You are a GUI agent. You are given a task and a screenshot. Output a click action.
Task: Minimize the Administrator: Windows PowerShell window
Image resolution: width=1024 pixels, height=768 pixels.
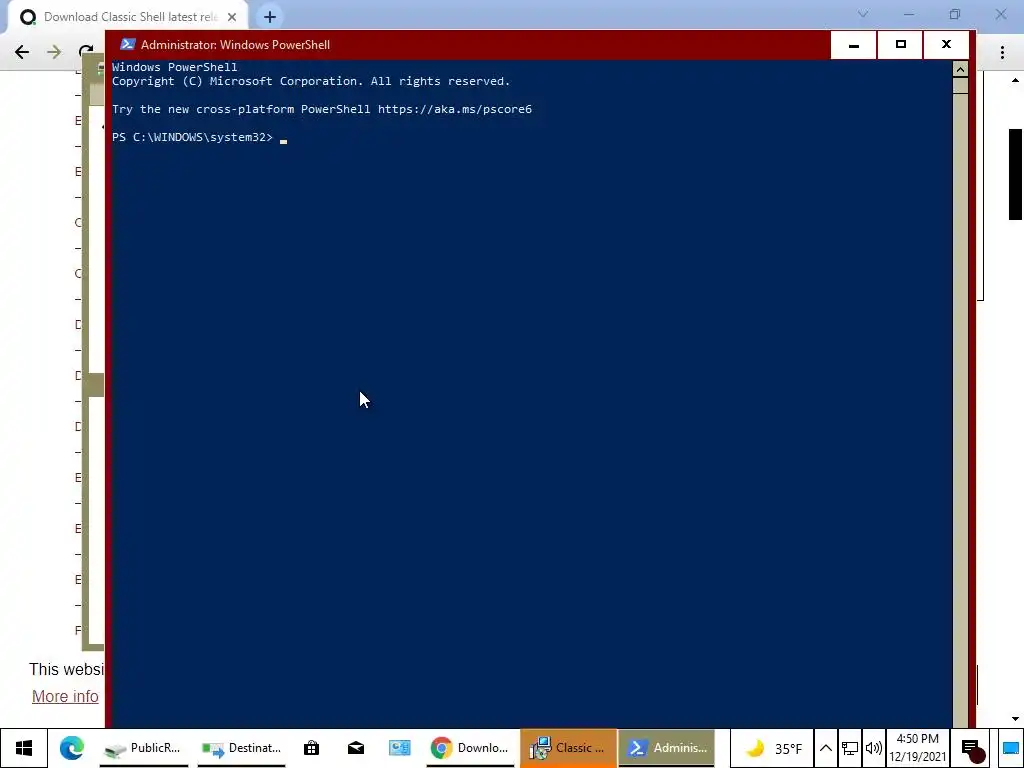tap(854, 45)
